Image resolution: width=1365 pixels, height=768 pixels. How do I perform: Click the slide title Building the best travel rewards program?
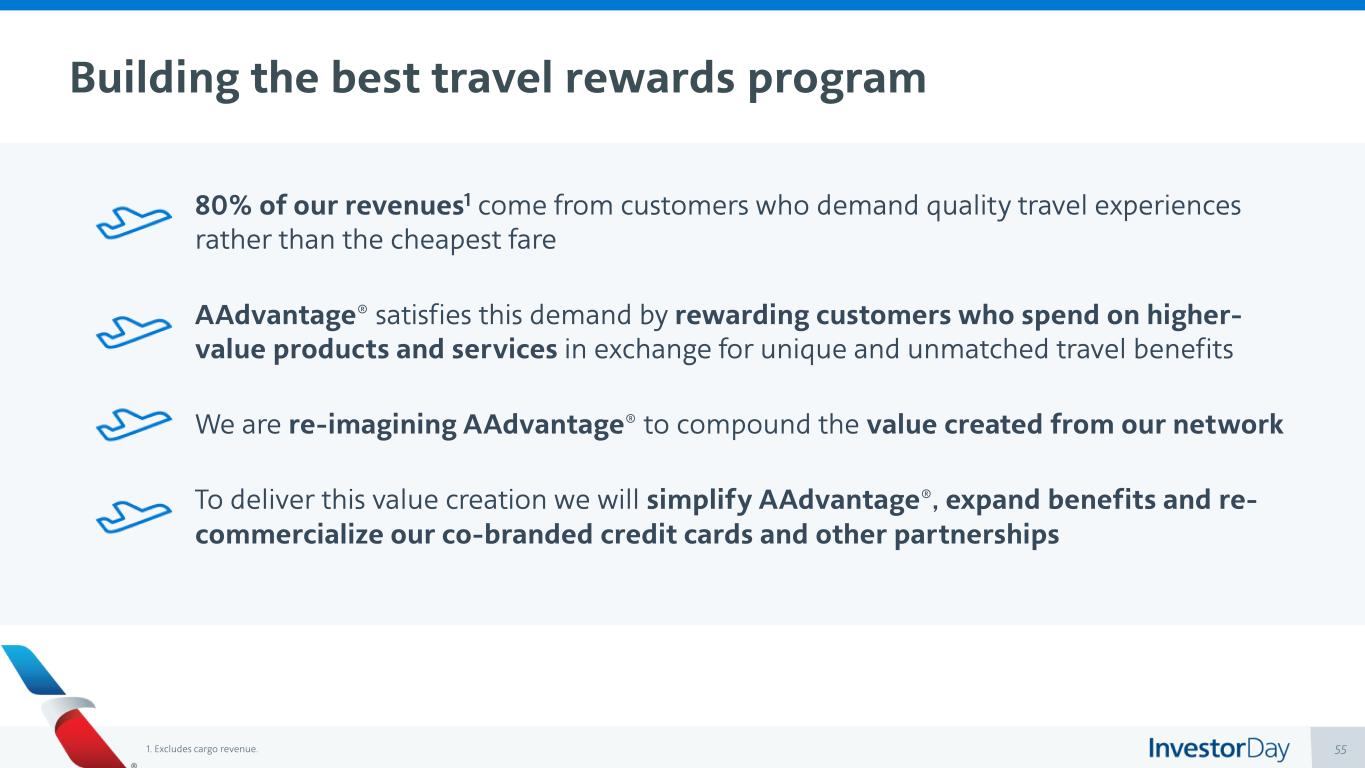[x=497, y=78]
